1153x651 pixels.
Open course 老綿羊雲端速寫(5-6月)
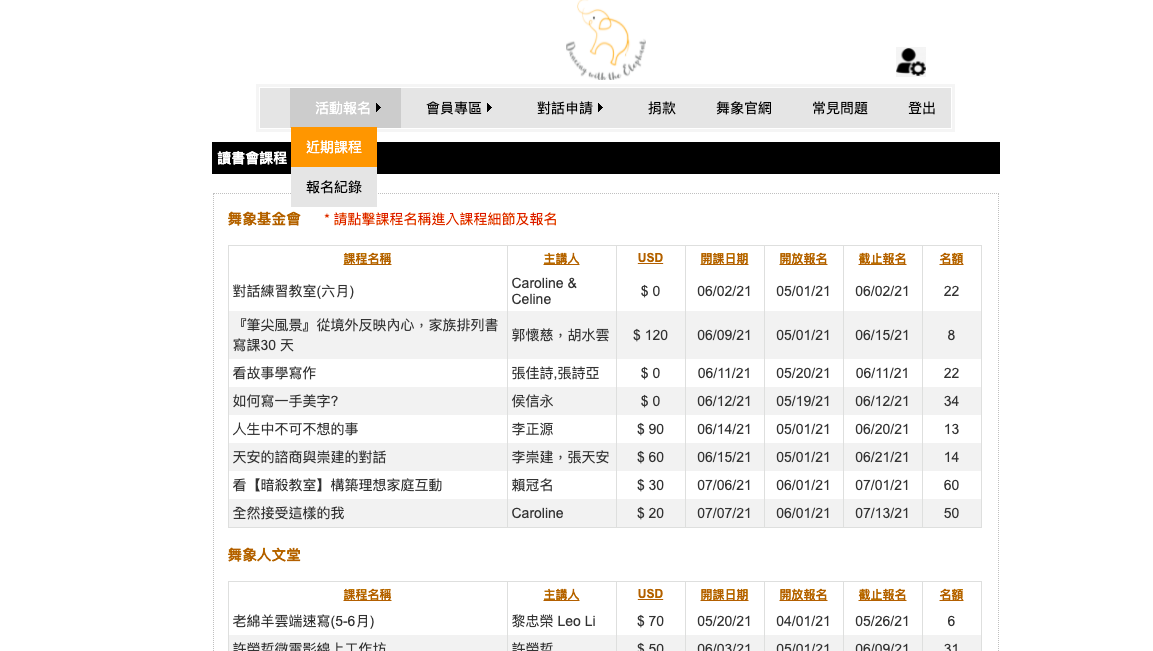tap(304, 621)
